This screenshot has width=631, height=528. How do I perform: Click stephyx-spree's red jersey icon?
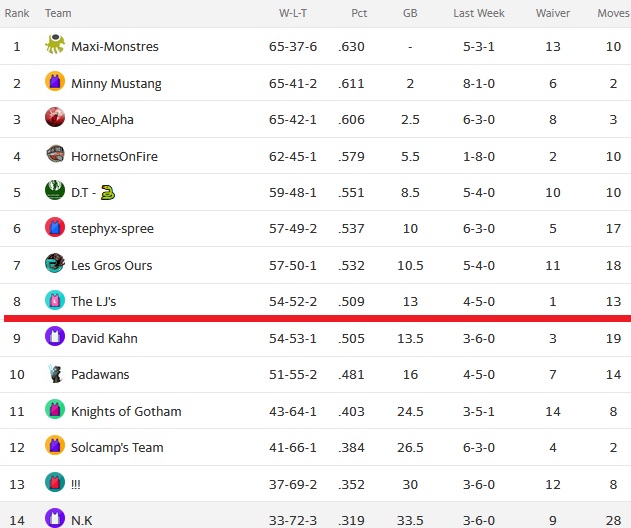[x=55, y=227]
